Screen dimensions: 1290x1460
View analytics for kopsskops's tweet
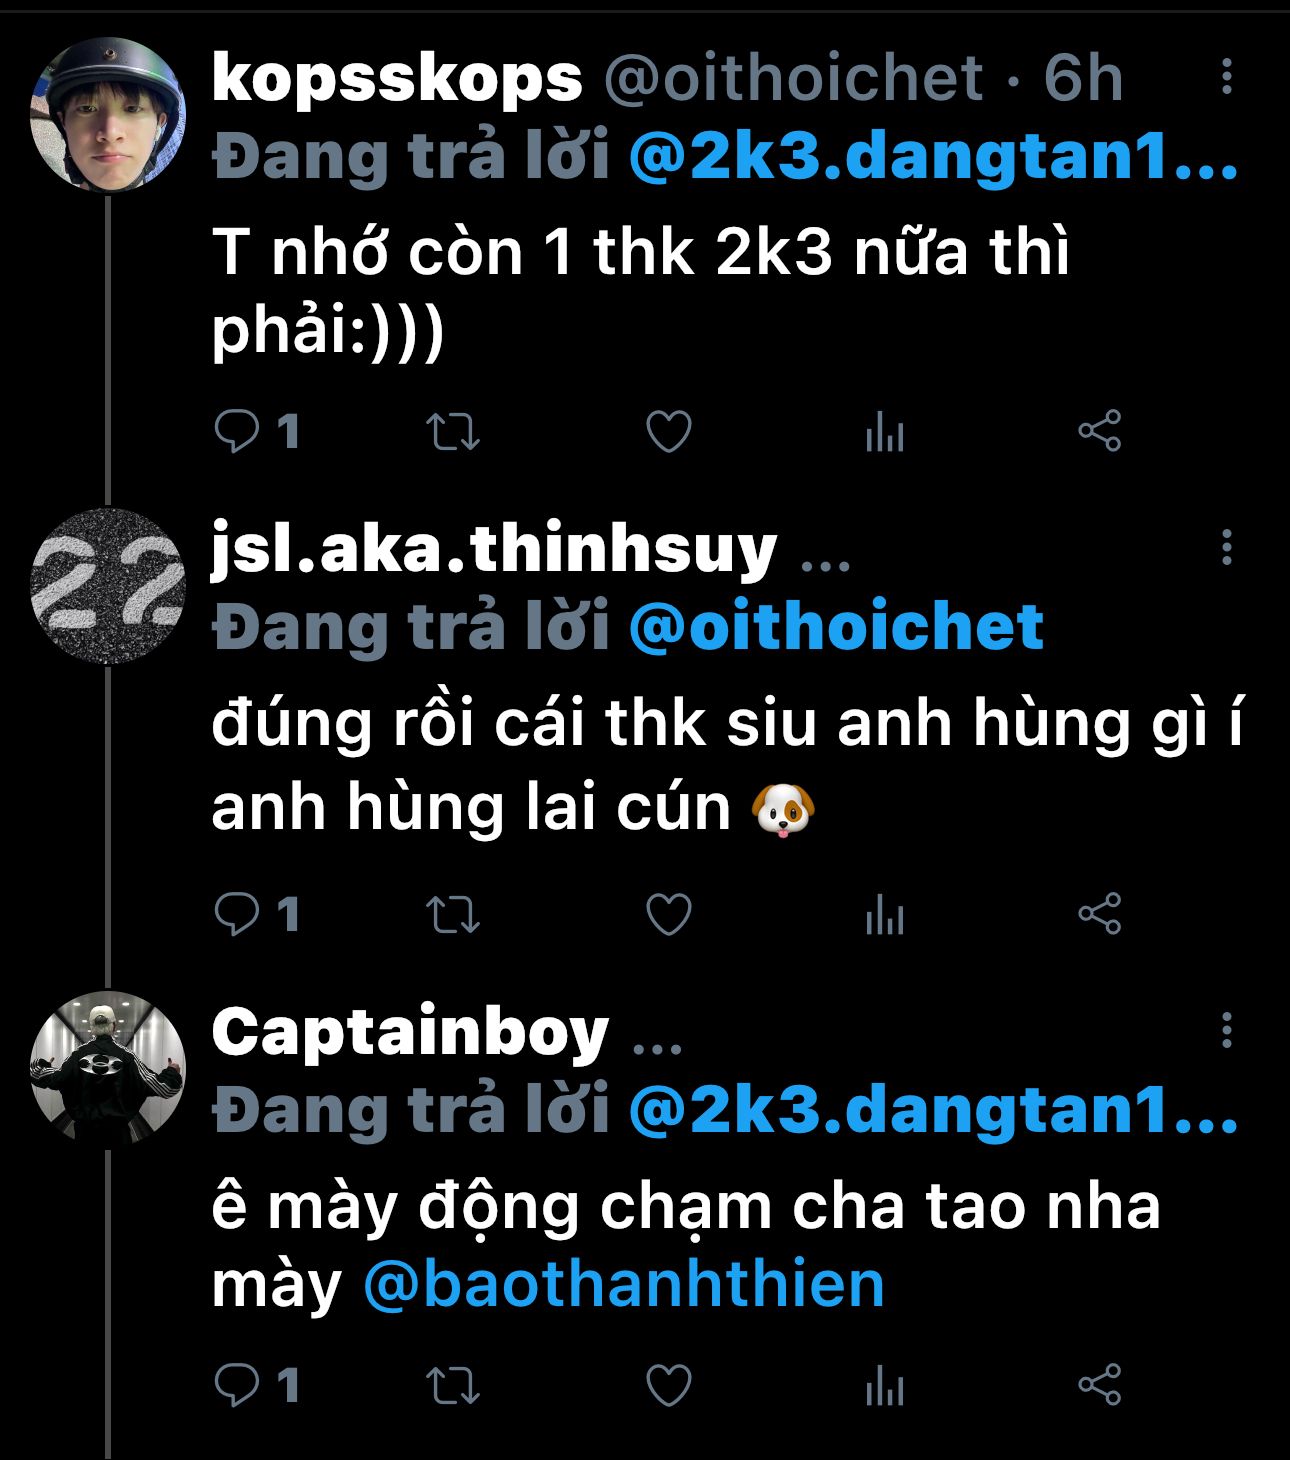885,434
